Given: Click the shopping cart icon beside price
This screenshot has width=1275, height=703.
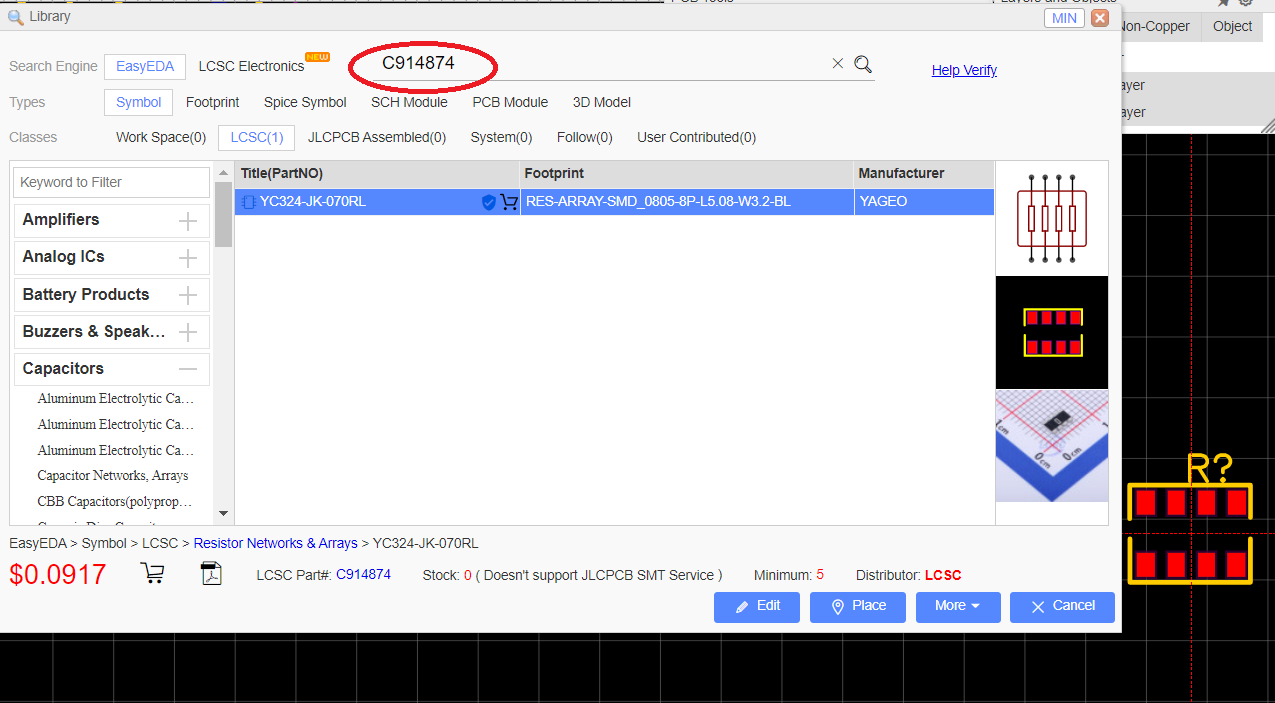Looking at the screenshot, I should click(153, 574).
